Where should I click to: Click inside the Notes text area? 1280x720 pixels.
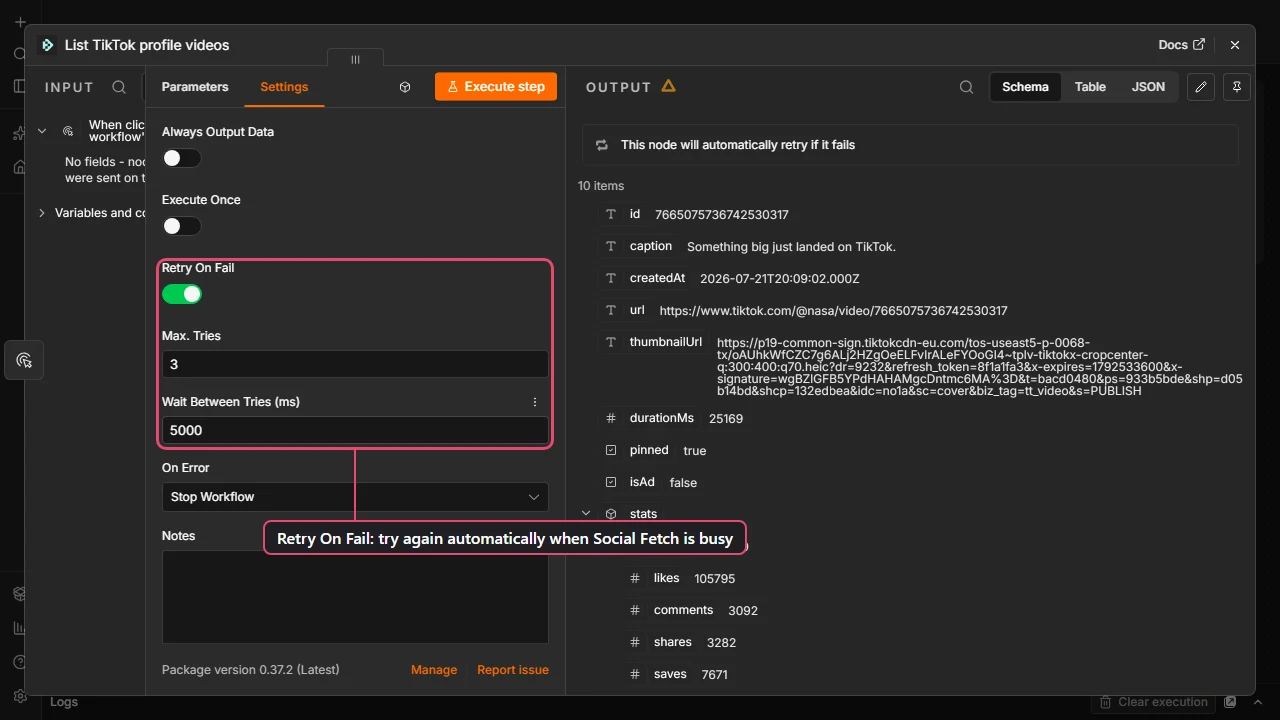pos(355,597)
